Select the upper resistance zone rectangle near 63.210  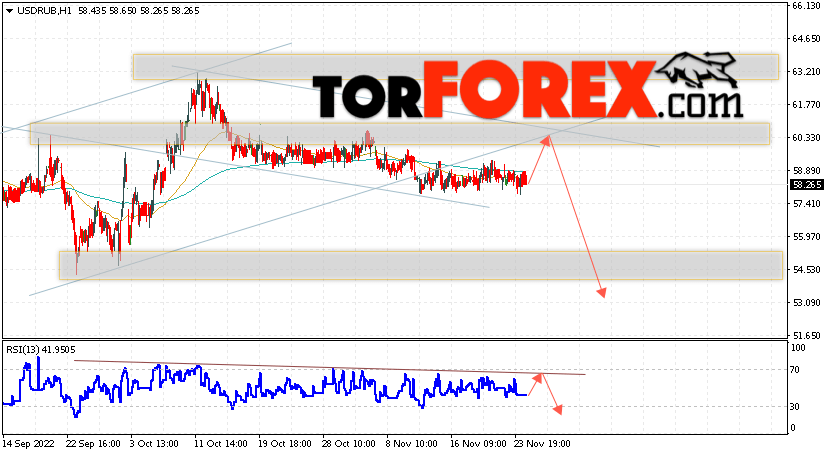[x=456, y=67]
